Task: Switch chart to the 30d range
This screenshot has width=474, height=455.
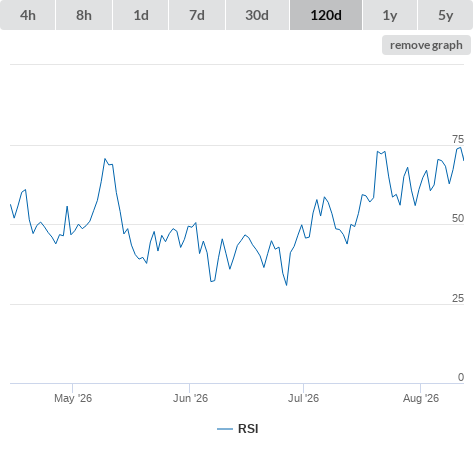Action: (x=257, y=15)
